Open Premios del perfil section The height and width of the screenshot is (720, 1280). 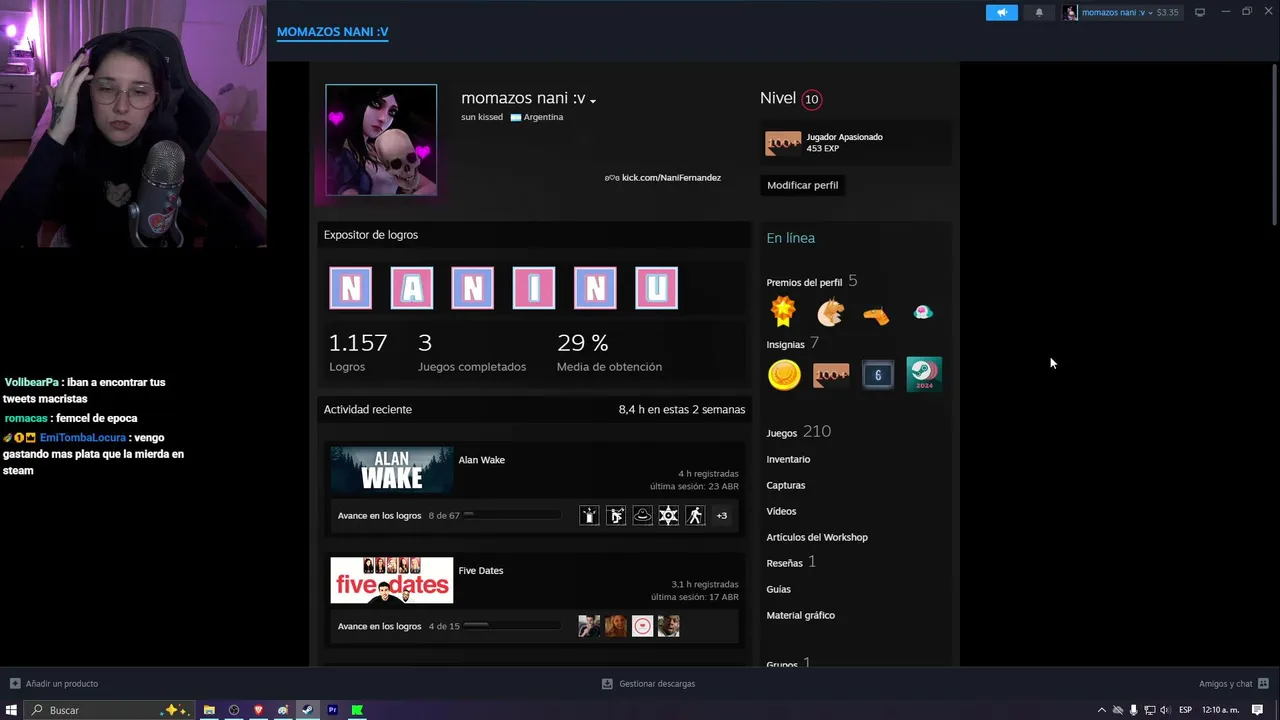[x=812, y=281]
